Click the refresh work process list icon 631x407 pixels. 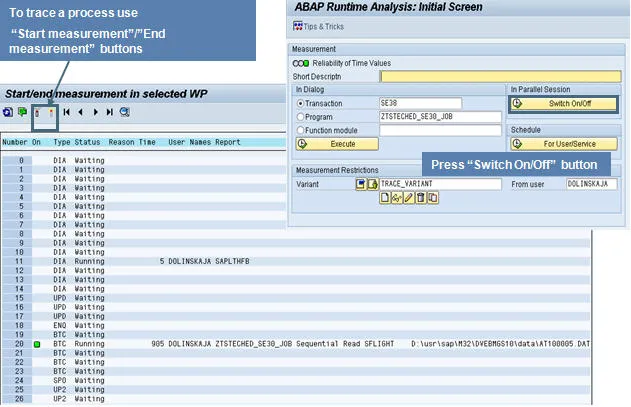[7, 112]
